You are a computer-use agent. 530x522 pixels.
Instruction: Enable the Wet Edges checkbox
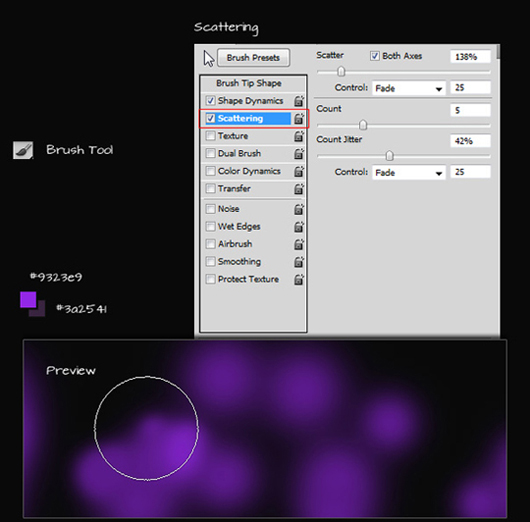[211, 226]
